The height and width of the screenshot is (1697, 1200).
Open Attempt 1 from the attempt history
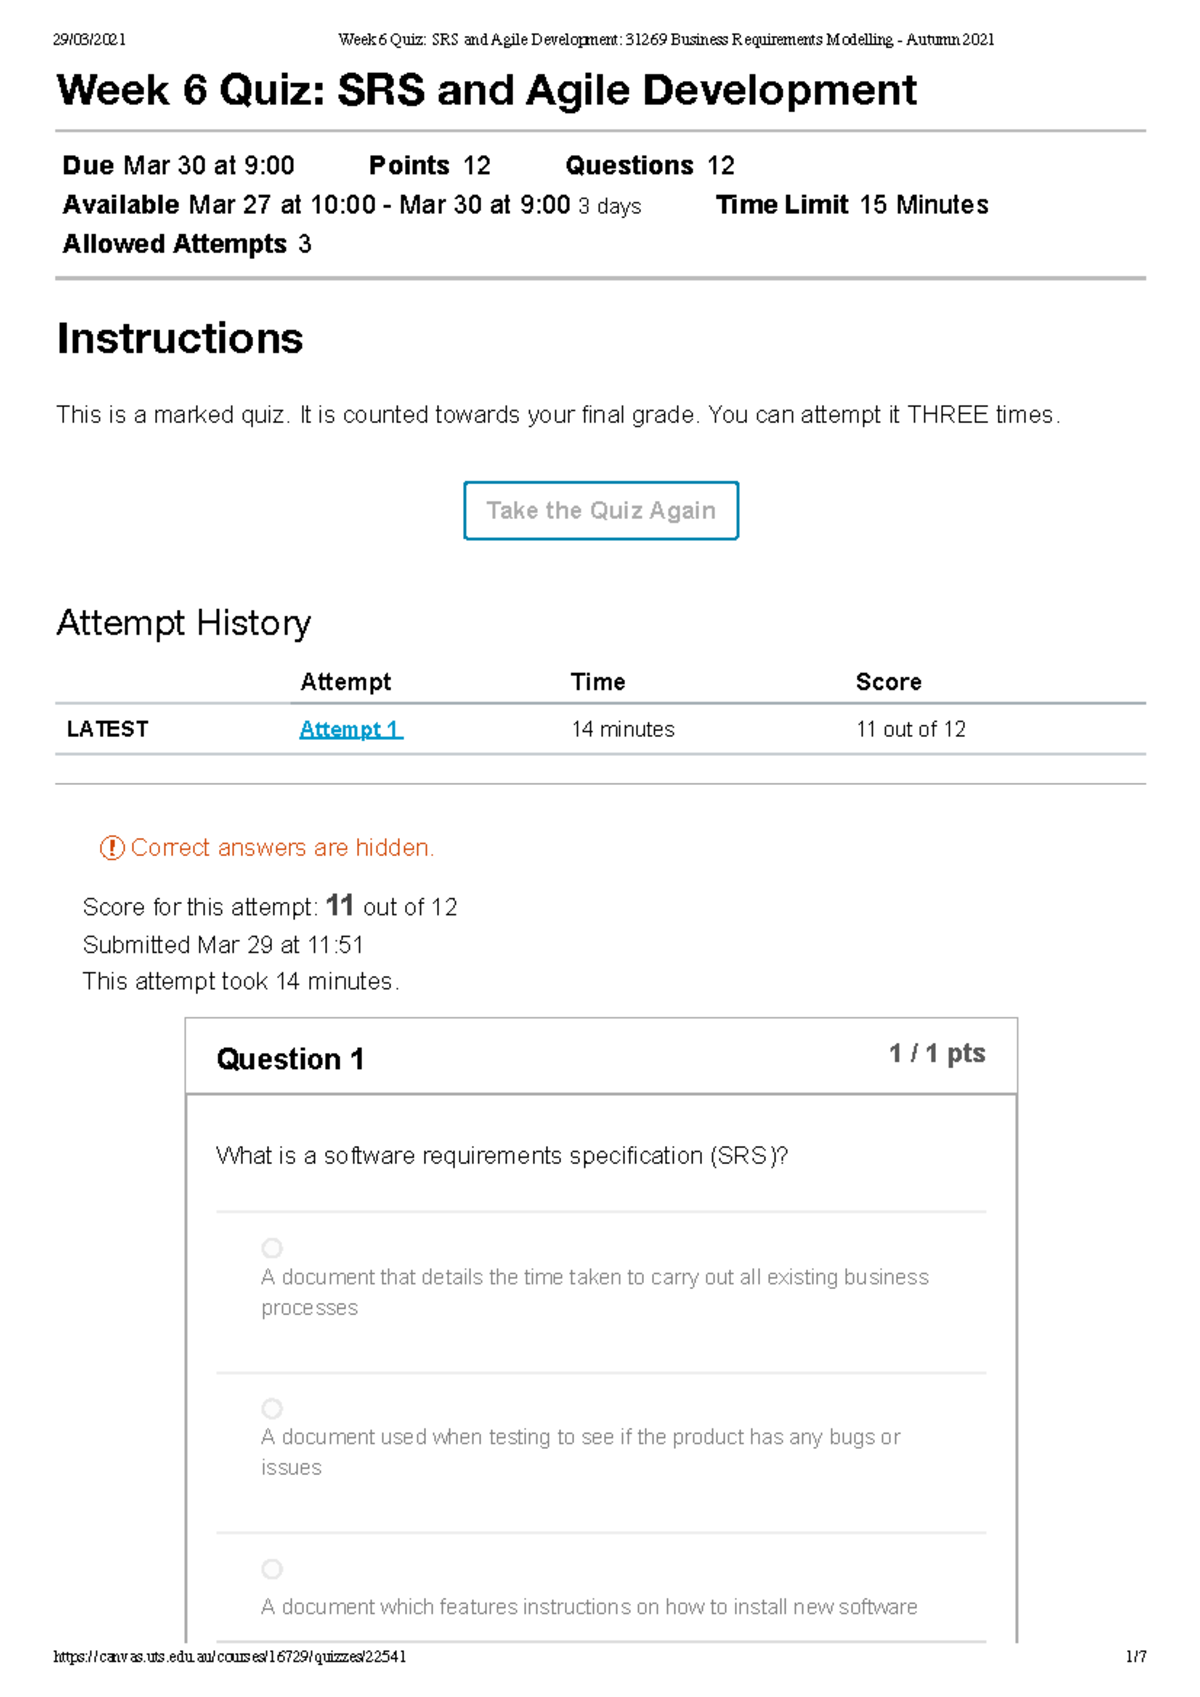pos(350,729)
